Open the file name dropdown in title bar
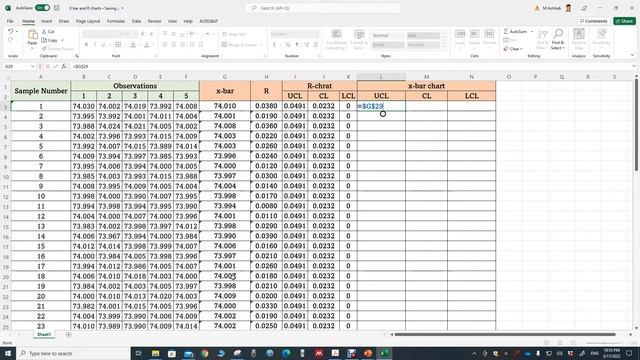This screenshot has height=360, width=640. [122, 8]
